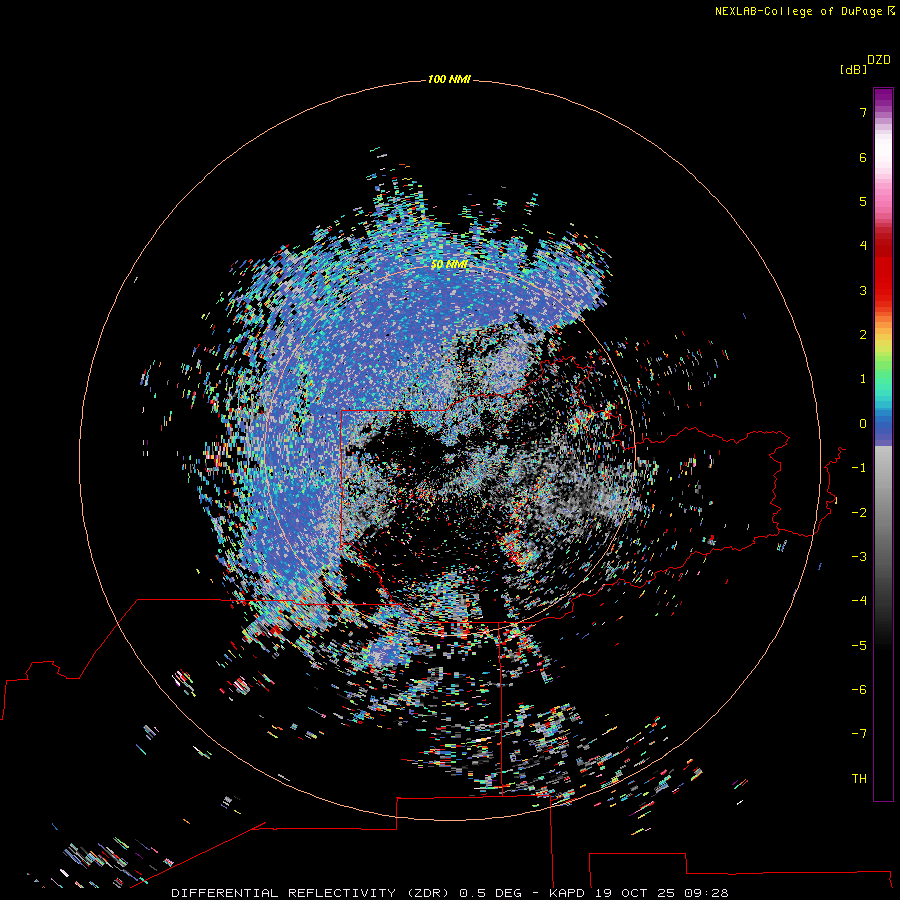Click the 50 NMI range ring label
This screenshot has height=900, width=900.
(x=449, y=264)
